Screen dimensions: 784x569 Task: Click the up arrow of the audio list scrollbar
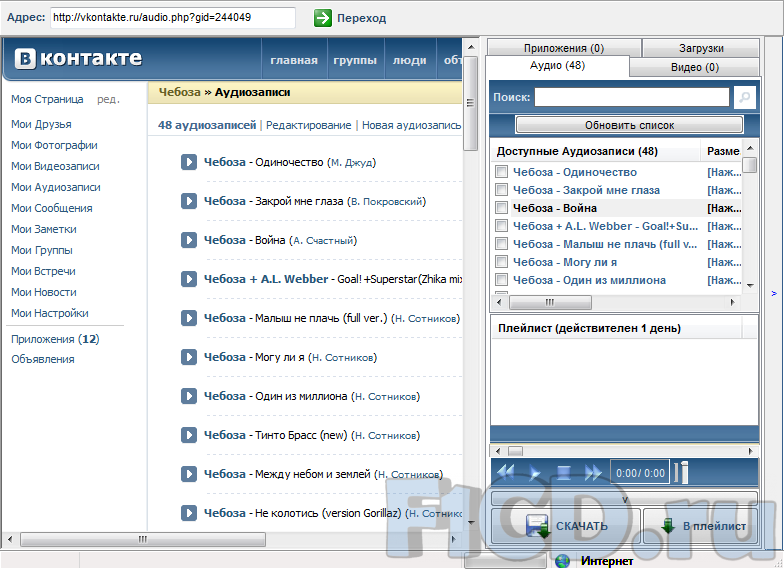[x=750, y=148]
